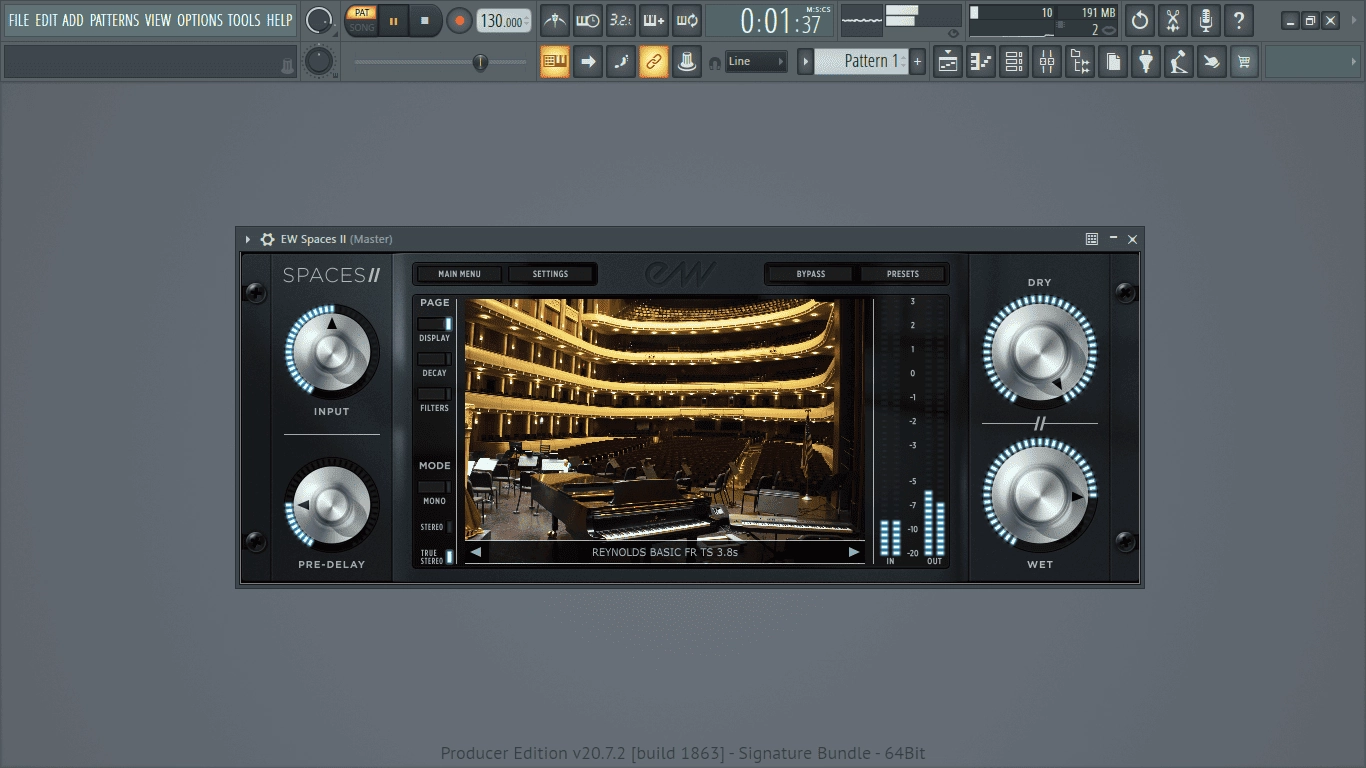This screenshot has height=768, width=1366.
Task: Toggle the metronome icon
Action: pos(555,20)
